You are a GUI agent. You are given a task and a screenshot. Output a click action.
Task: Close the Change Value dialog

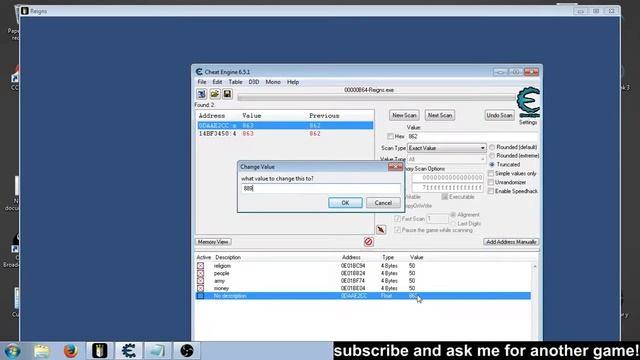coord(395,167)
